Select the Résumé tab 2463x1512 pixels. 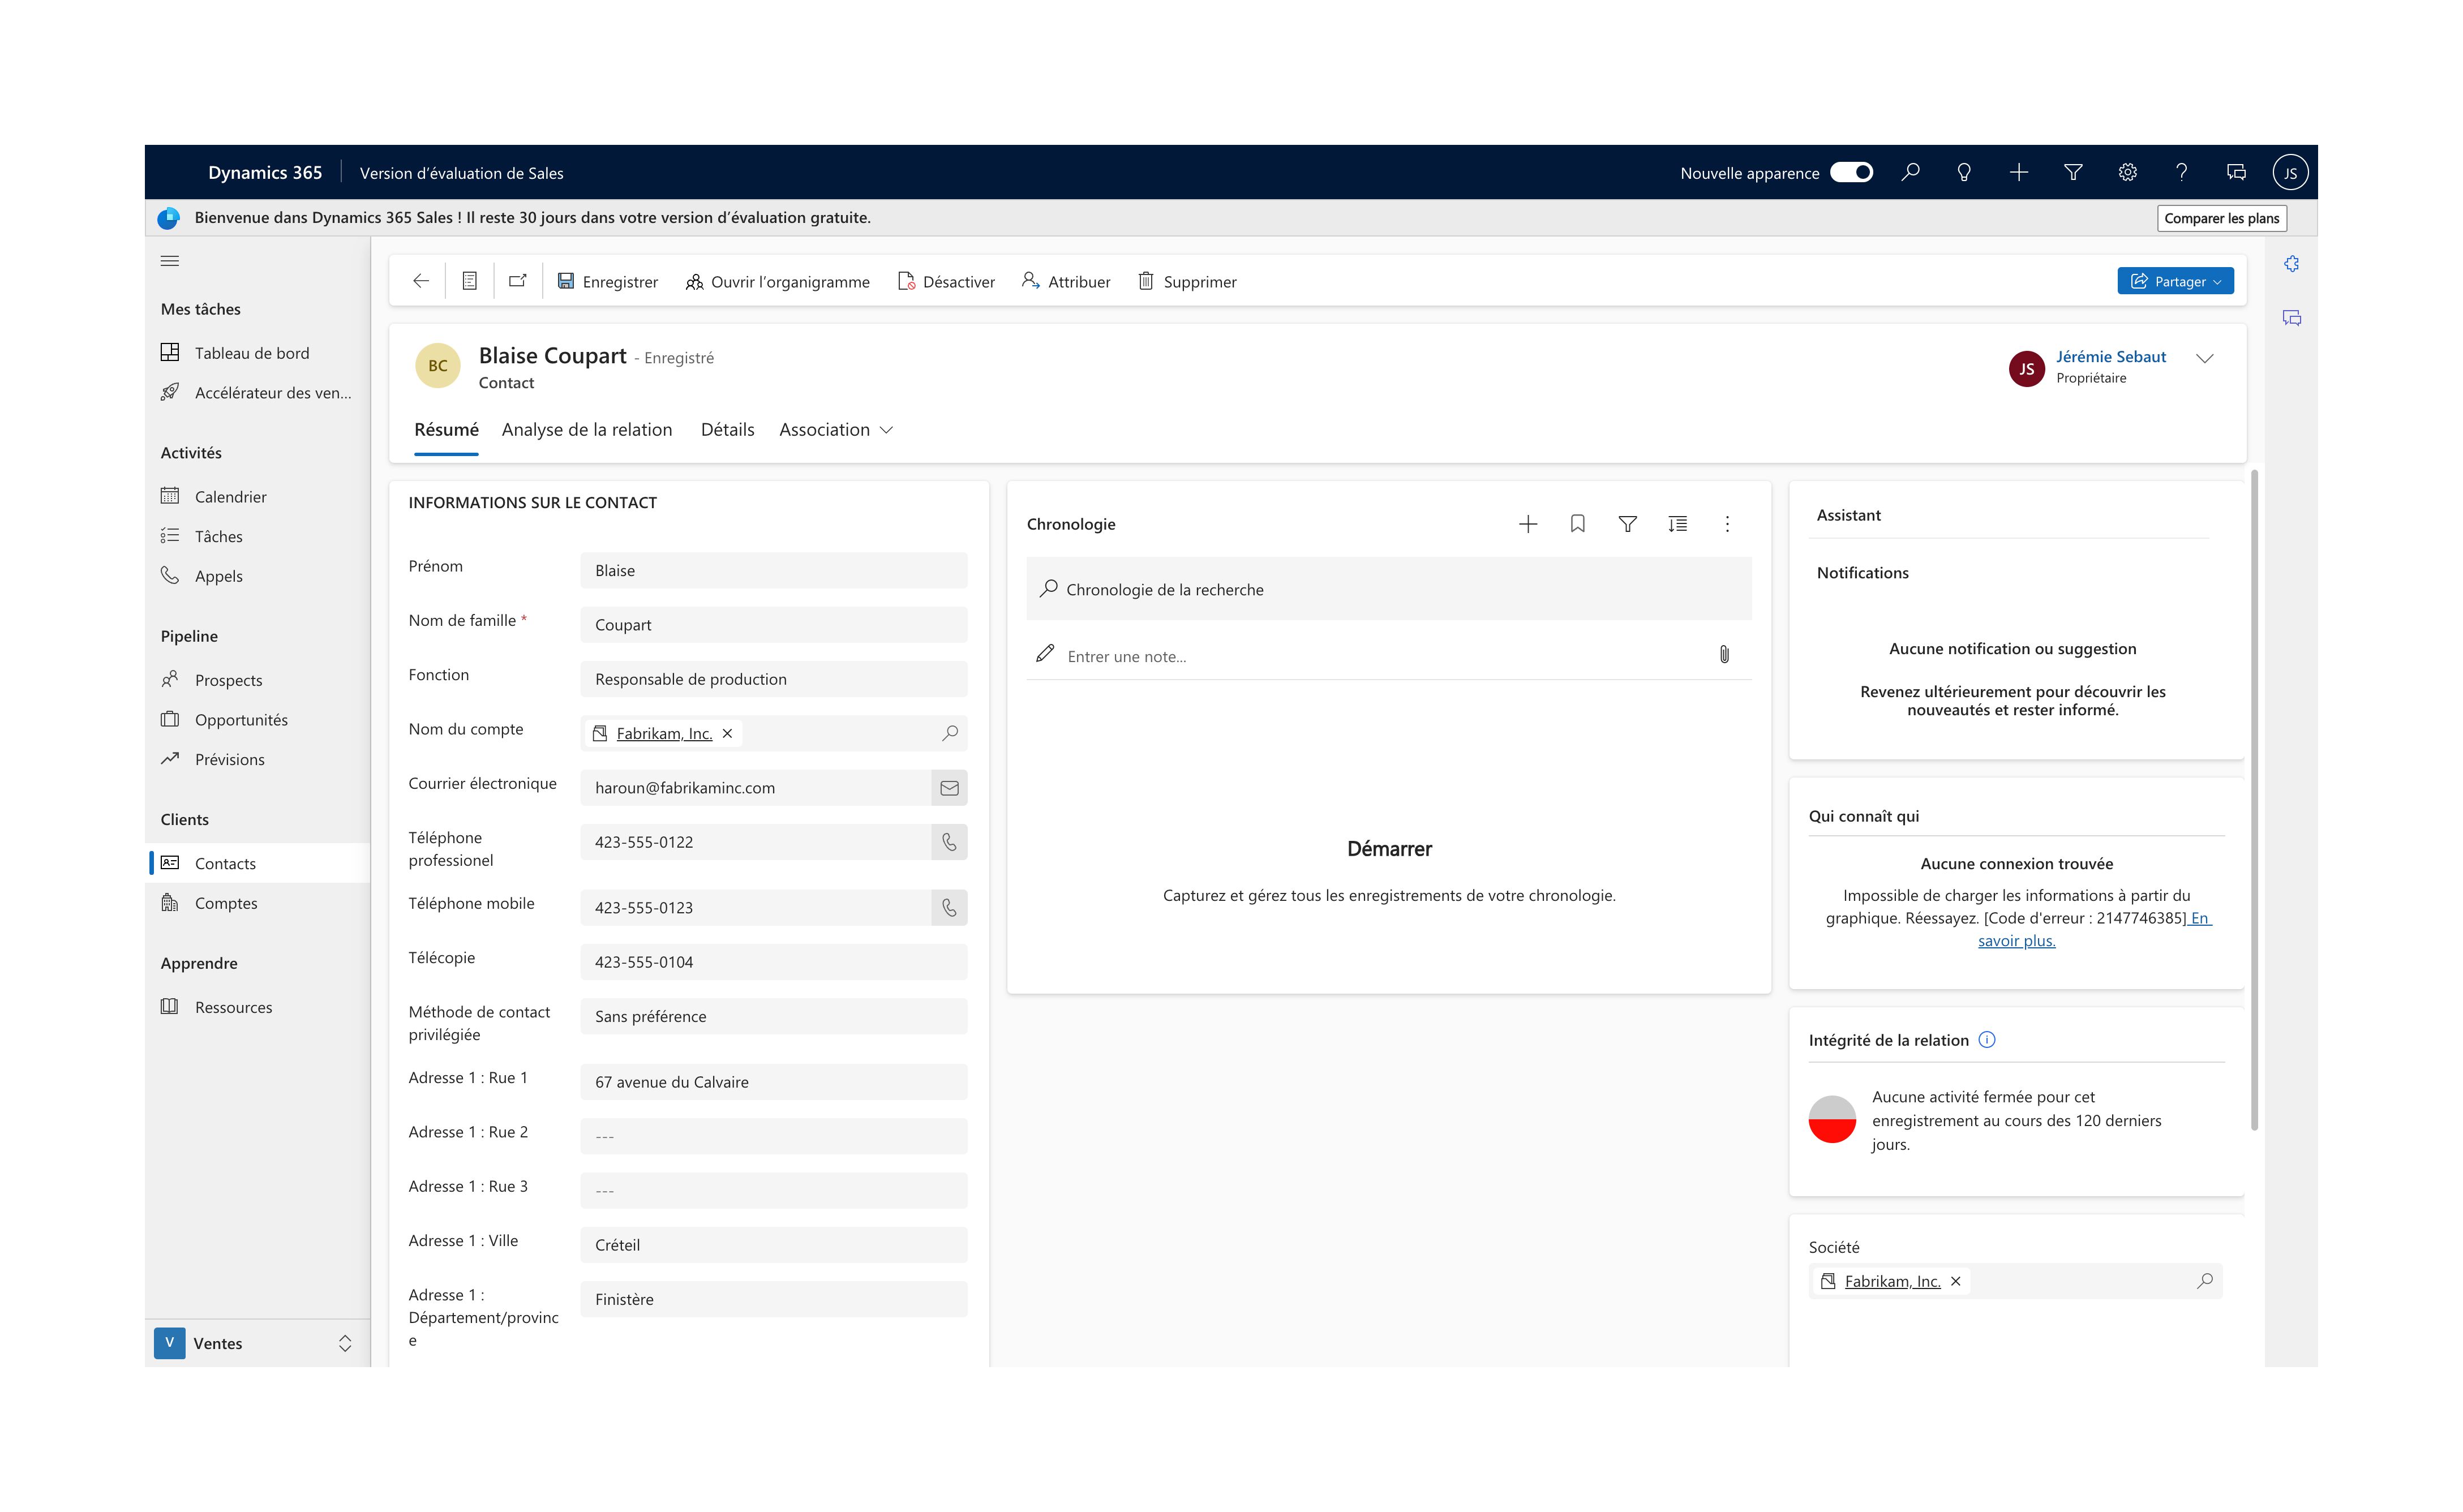coord(445,429)
